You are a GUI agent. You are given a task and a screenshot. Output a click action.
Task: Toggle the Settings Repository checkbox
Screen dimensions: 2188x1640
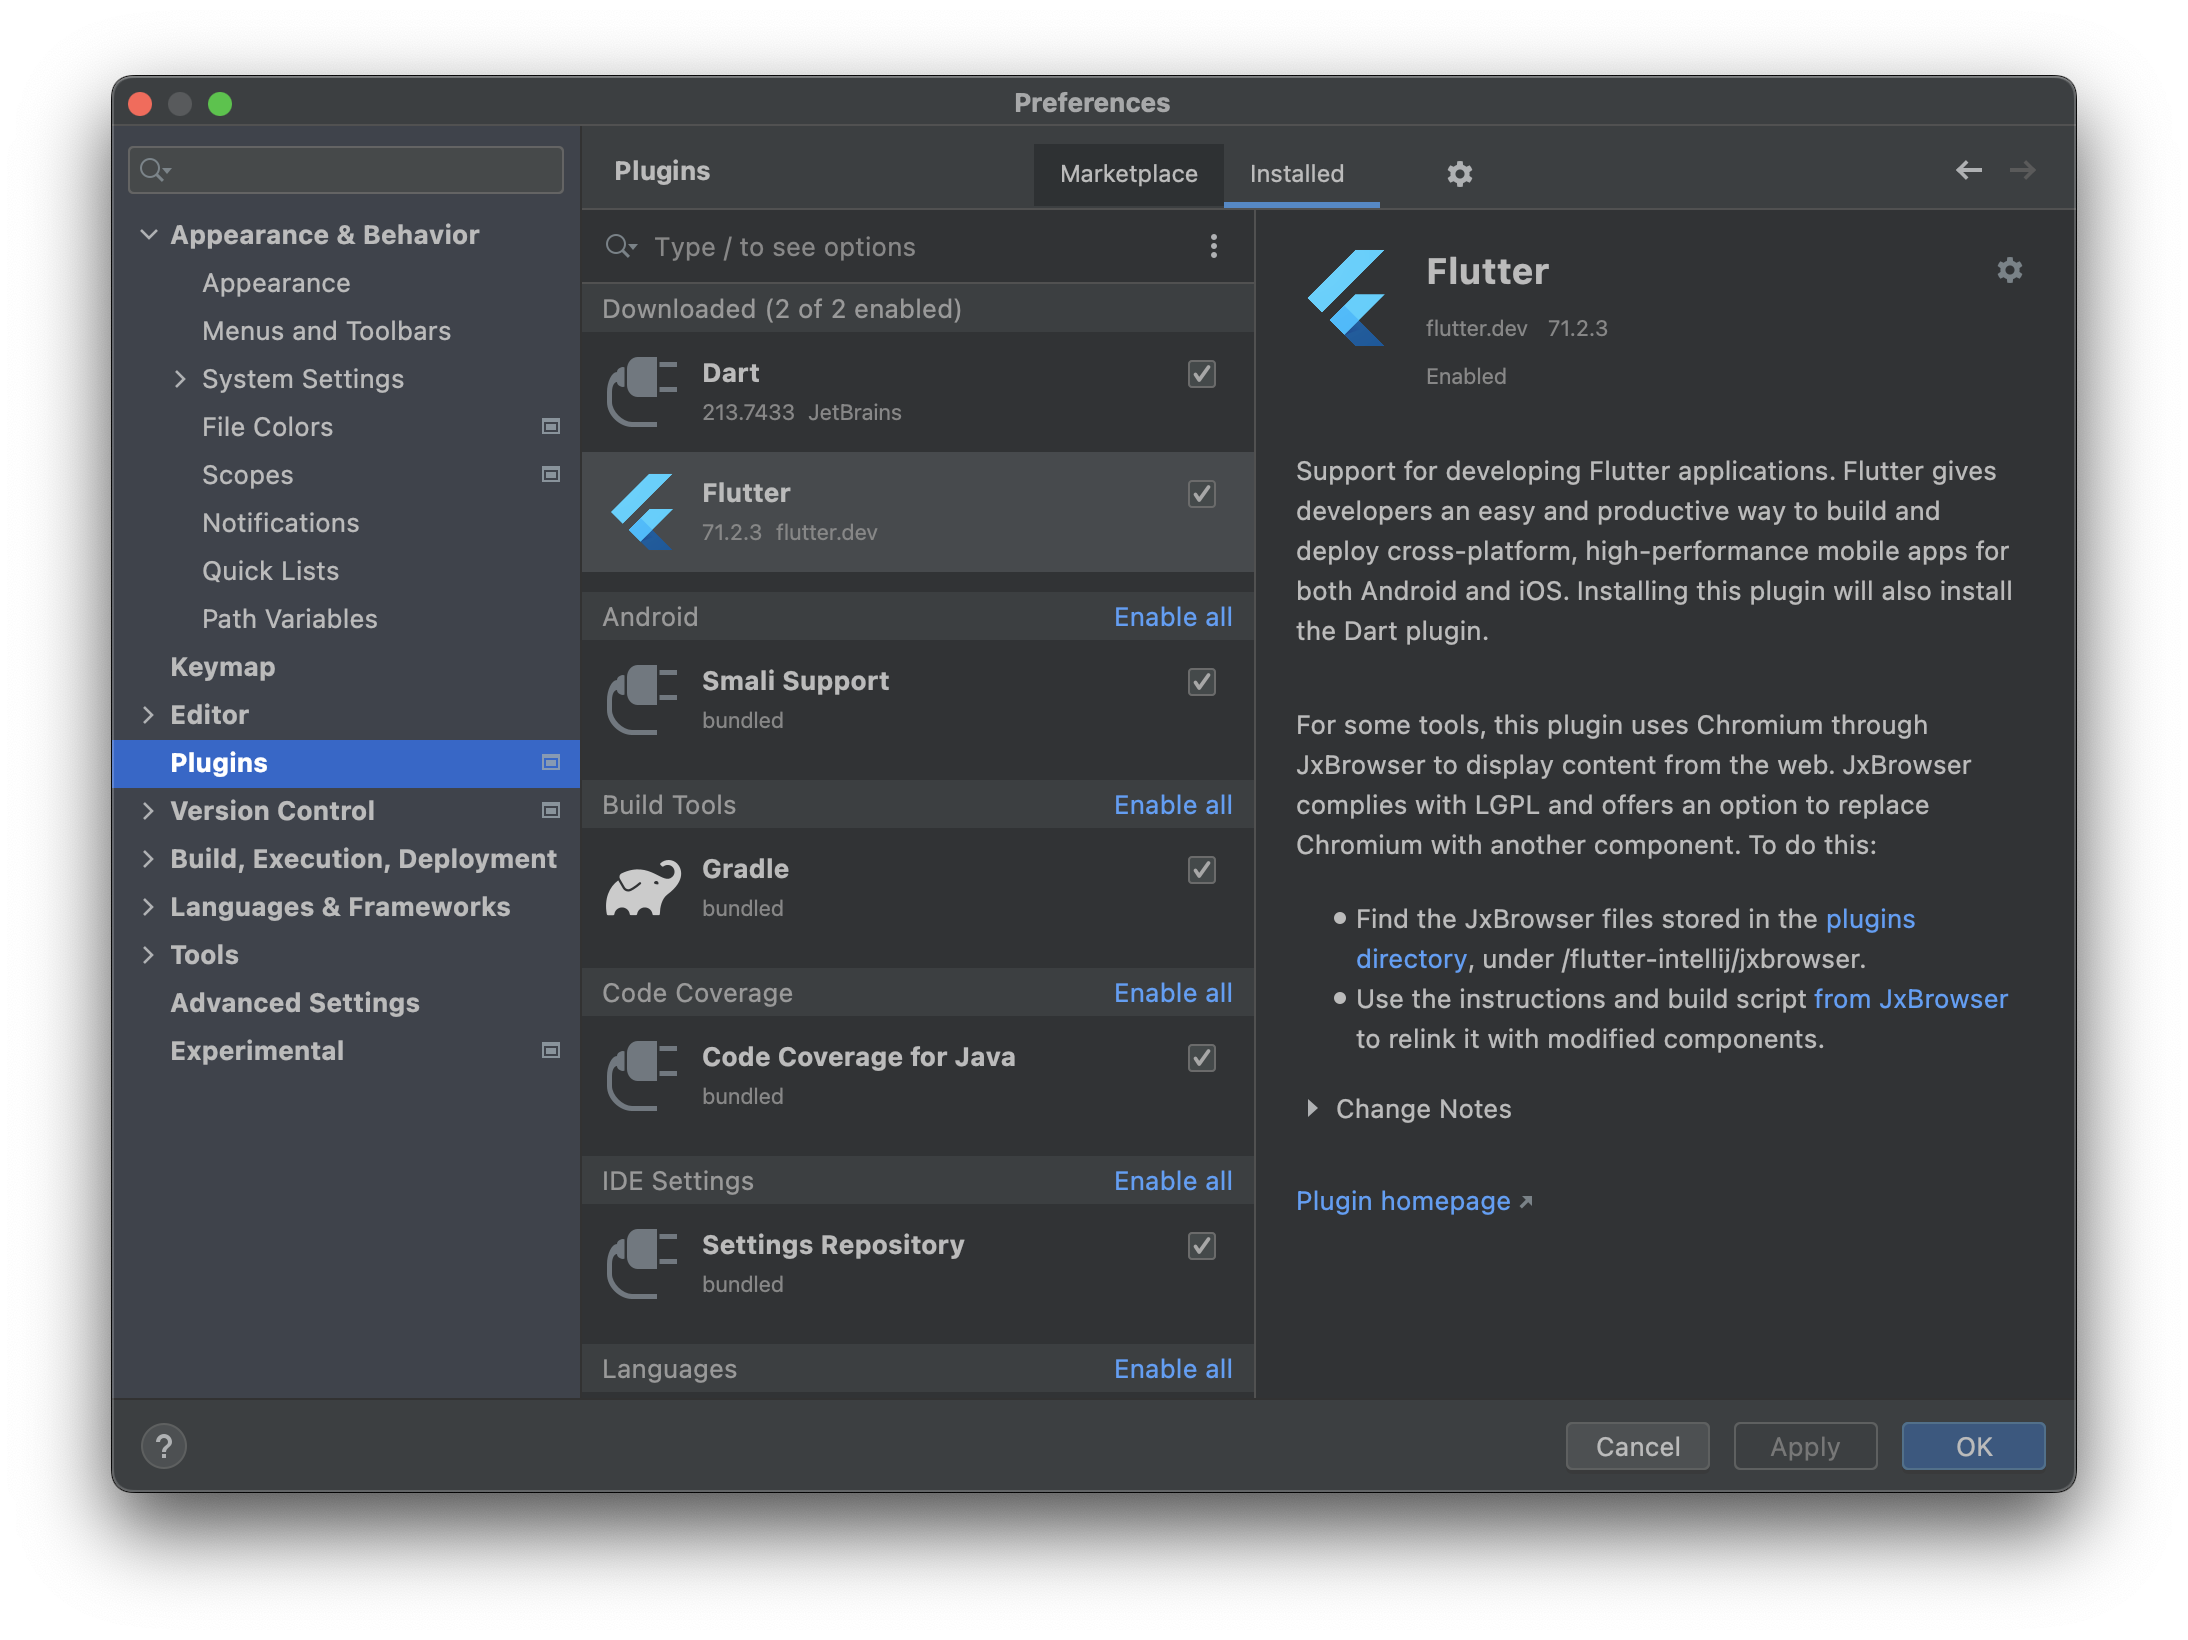pos(1201,1246)
